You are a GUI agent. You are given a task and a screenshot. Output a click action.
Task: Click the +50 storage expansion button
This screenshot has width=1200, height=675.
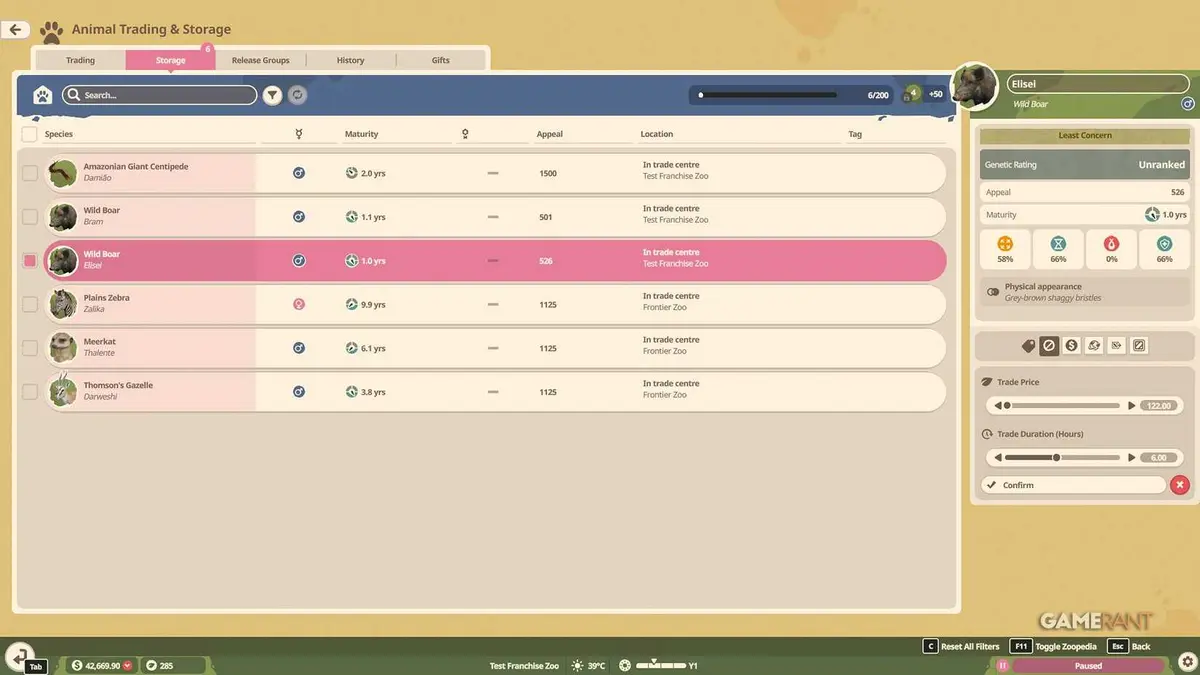tap(935, 94)
